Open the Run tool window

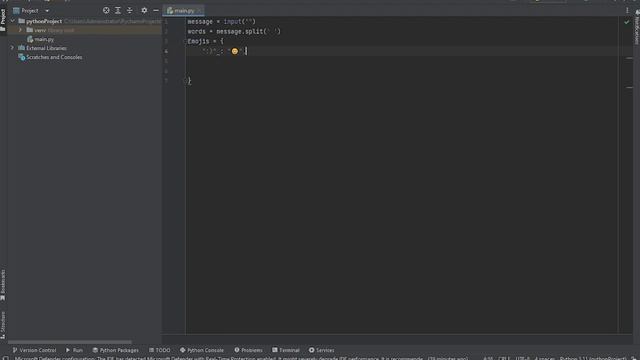(x=74, y=350)
